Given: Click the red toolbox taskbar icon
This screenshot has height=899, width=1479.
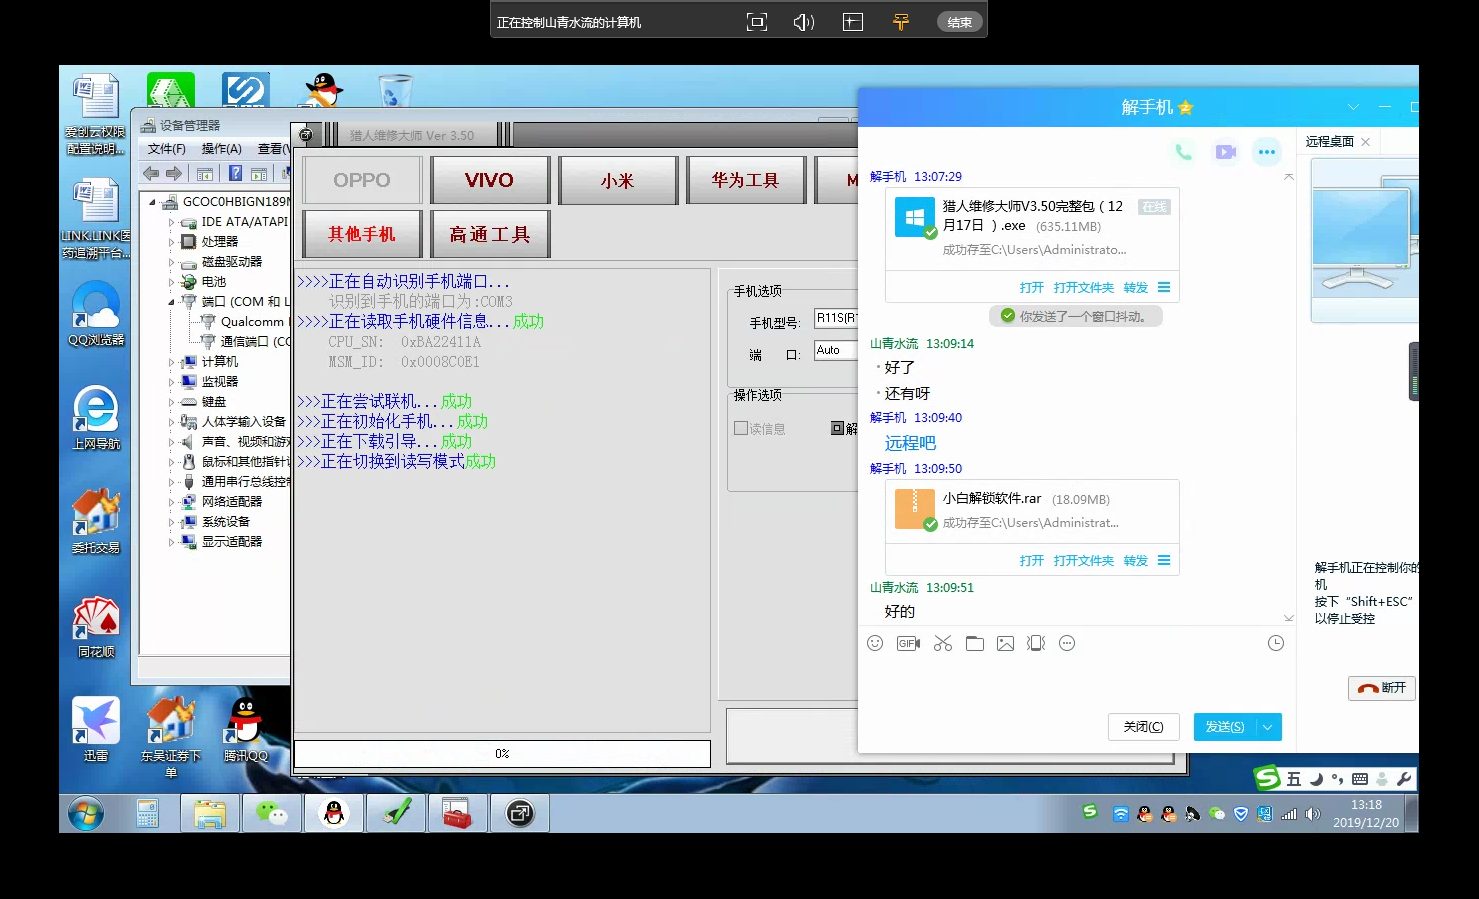Looking at the screenshot, I should (457, 813).
